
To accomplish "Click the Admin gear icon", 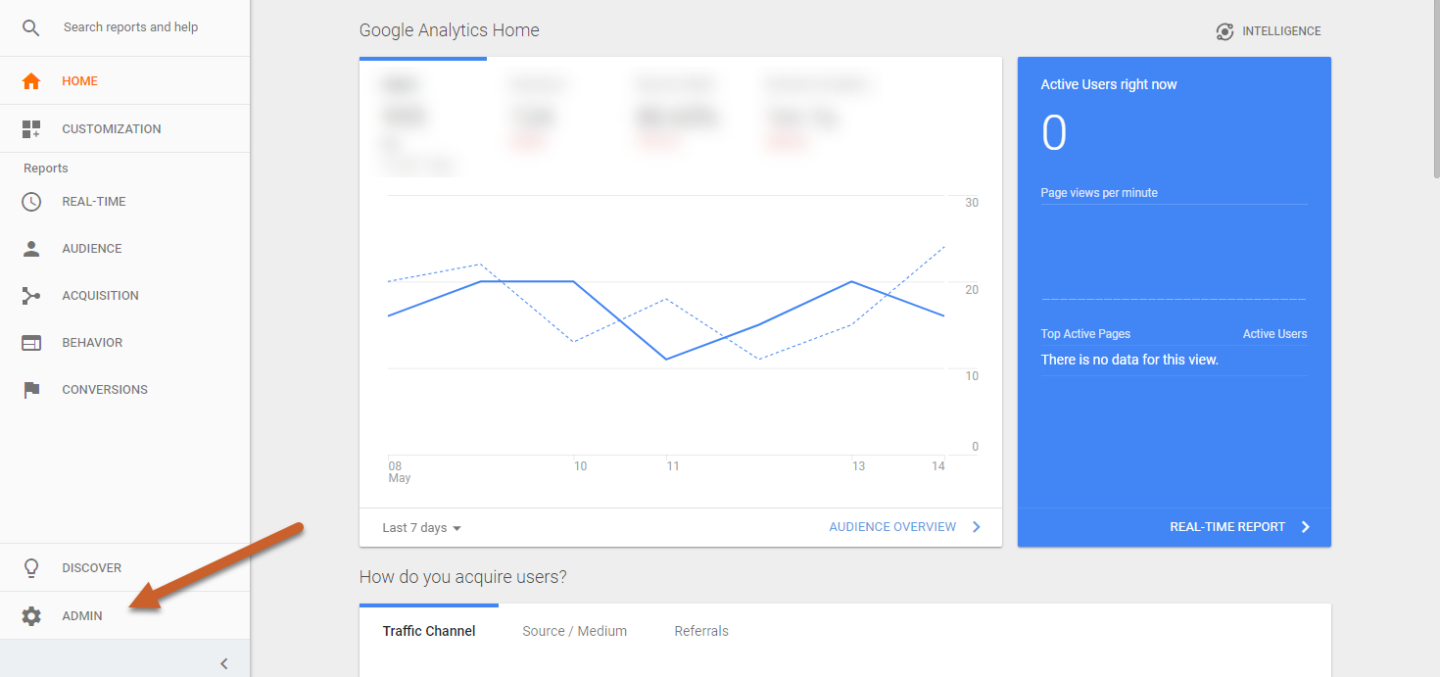I will (x=31, y=616).
